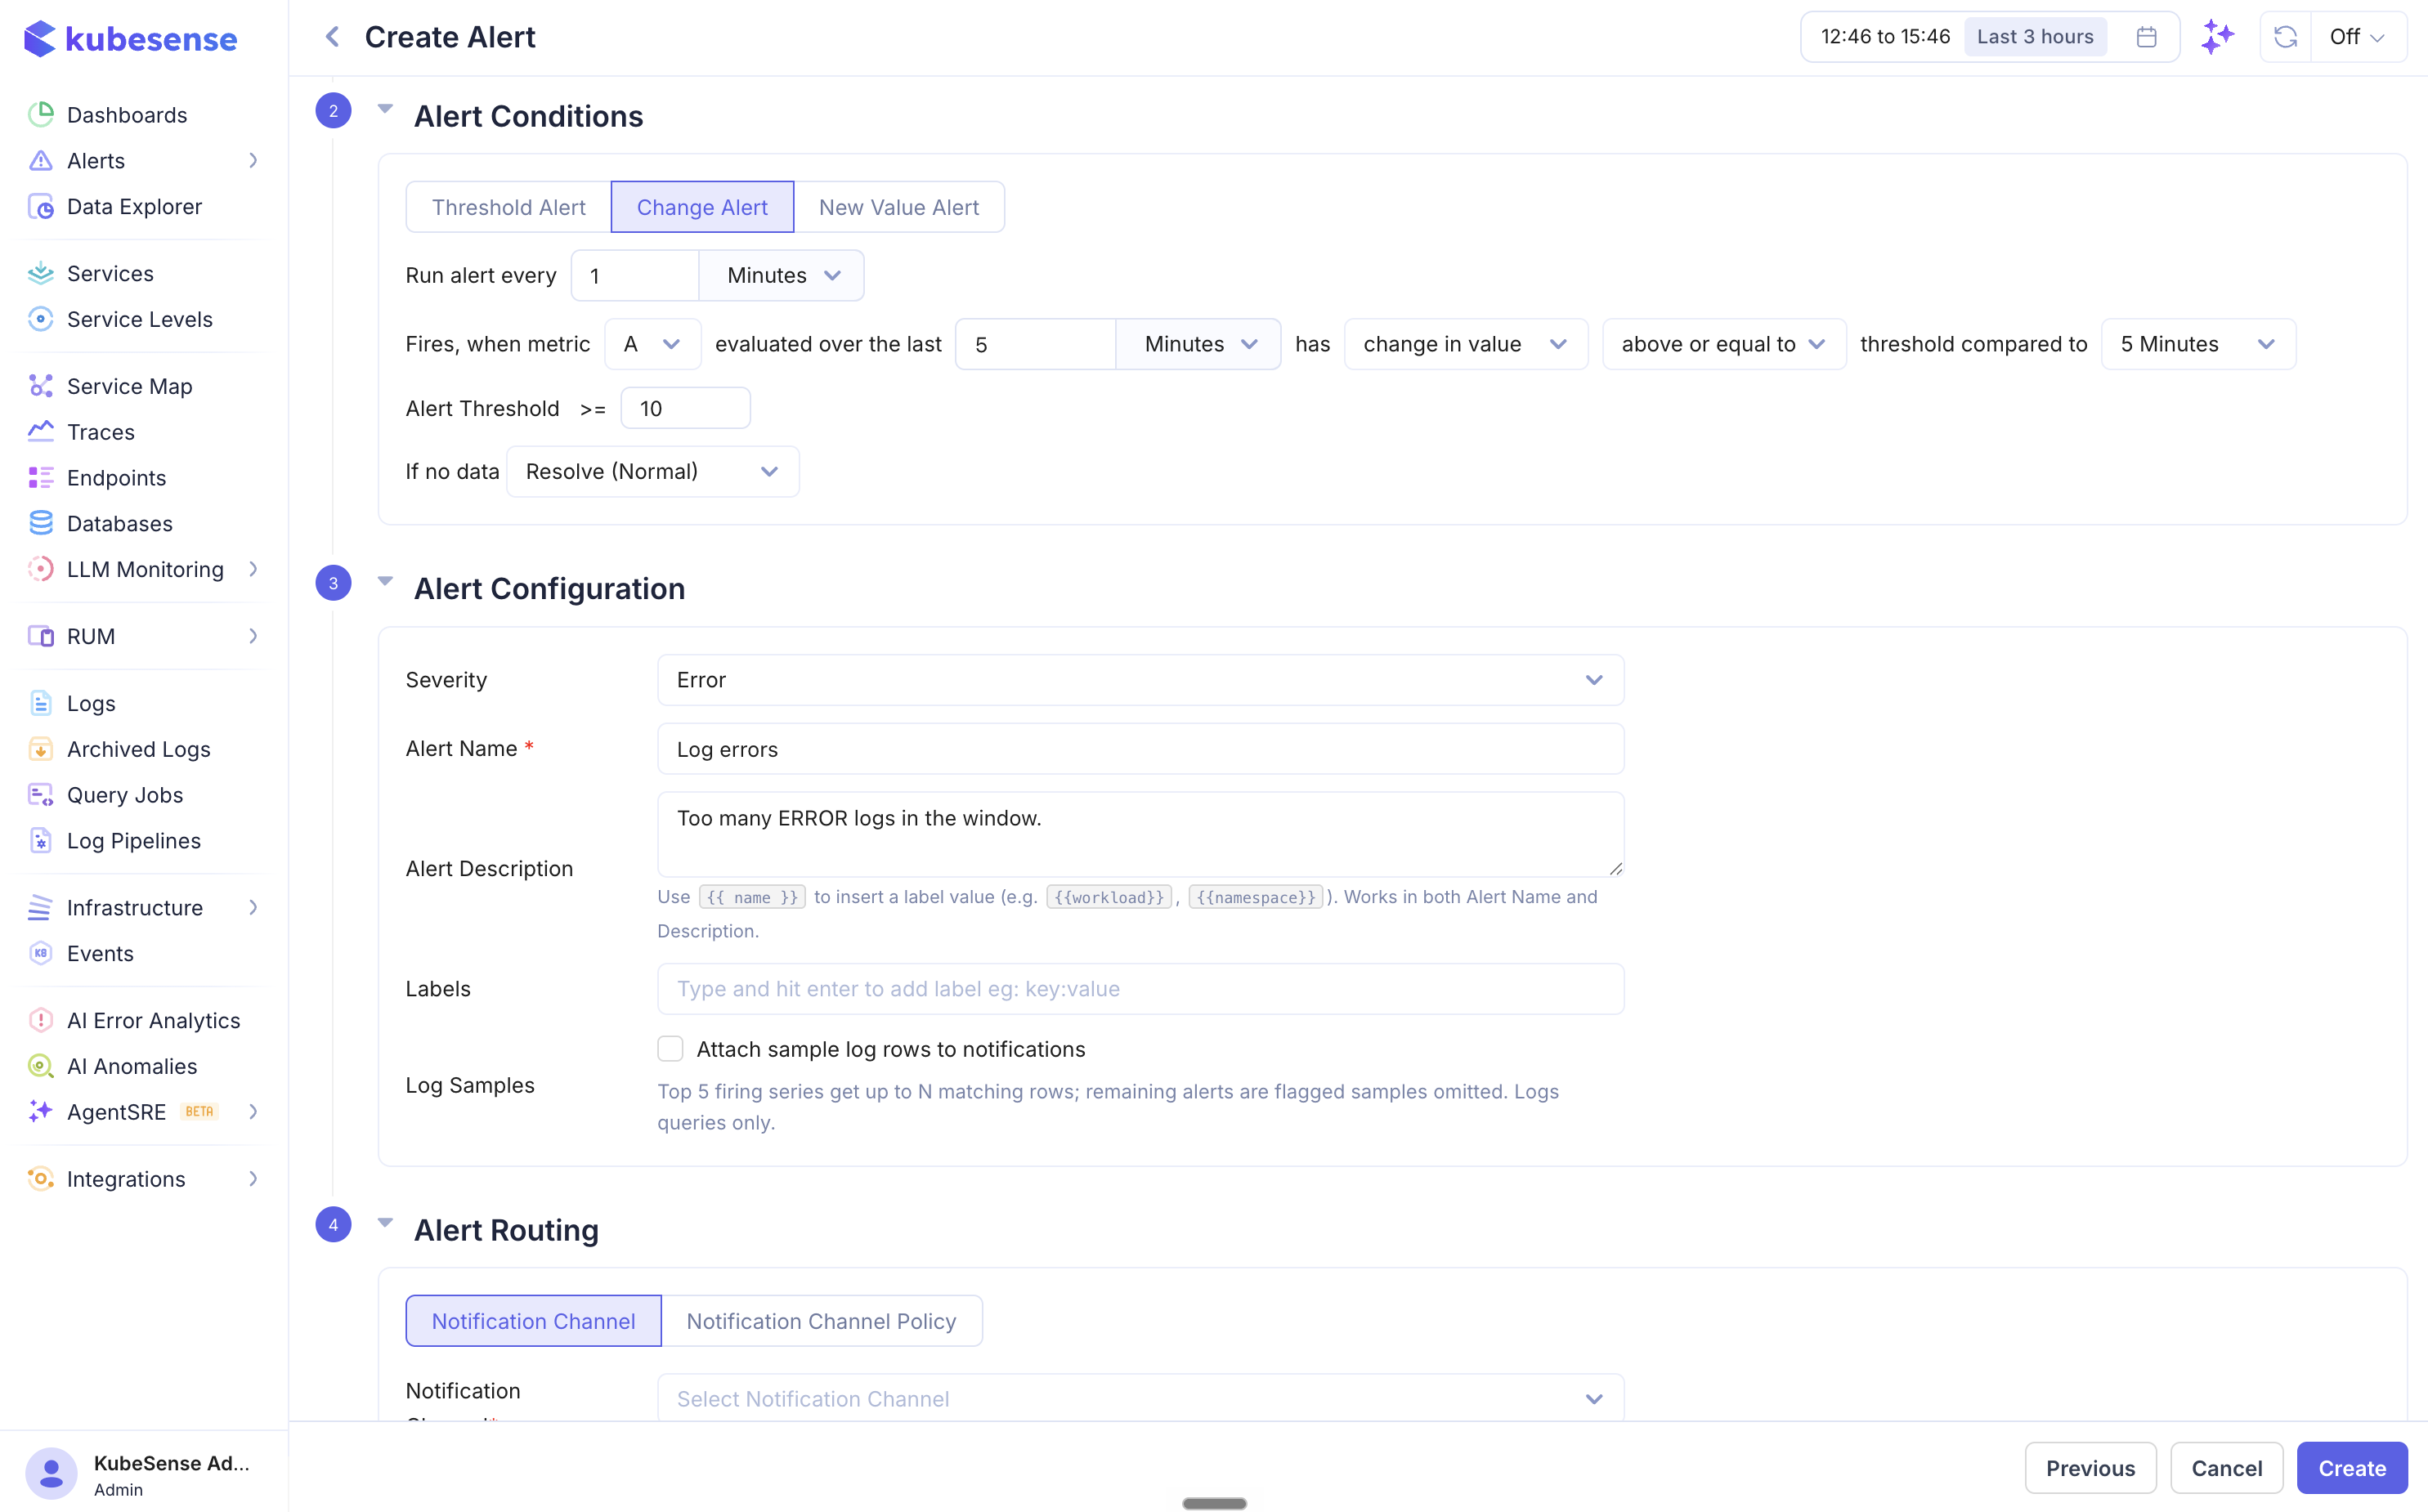Collapse the Alert Conditions section
Screen dimensions: 2428x1512
pos(385,110)
